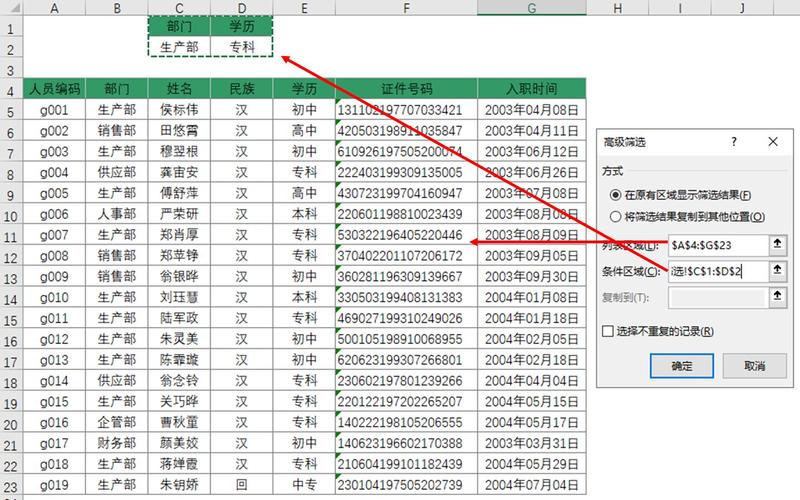Close the 高级筛选 dialog
Viewport: 800px width, 500px height.
point(773,142)
